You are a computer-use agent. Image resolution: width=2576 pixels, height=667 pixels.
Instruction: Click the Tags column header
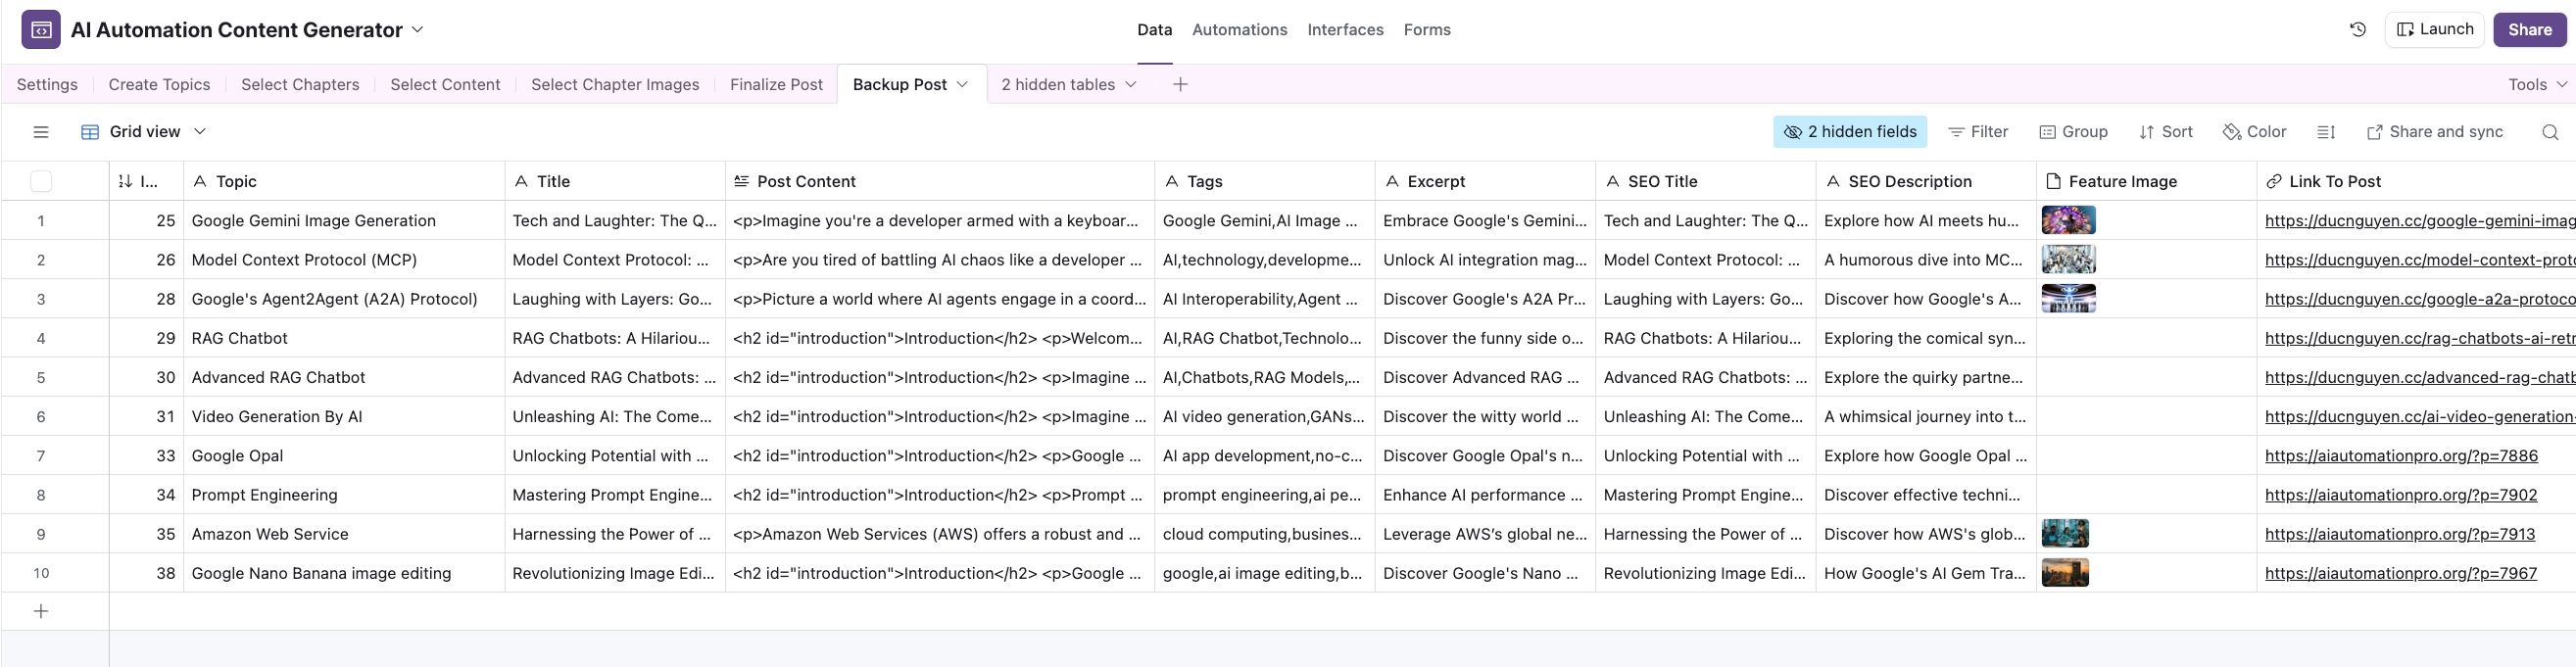(1265, 181)
